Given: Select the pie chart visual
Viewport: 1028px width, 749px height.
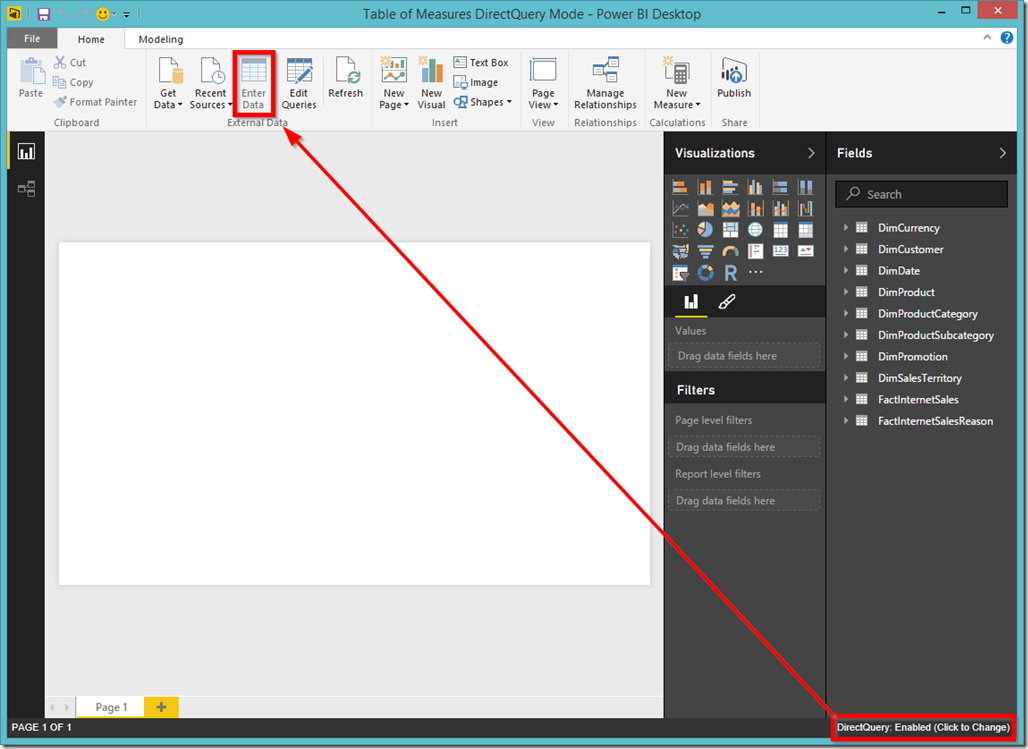Looking at the screenshot, I should coord(705,230).
